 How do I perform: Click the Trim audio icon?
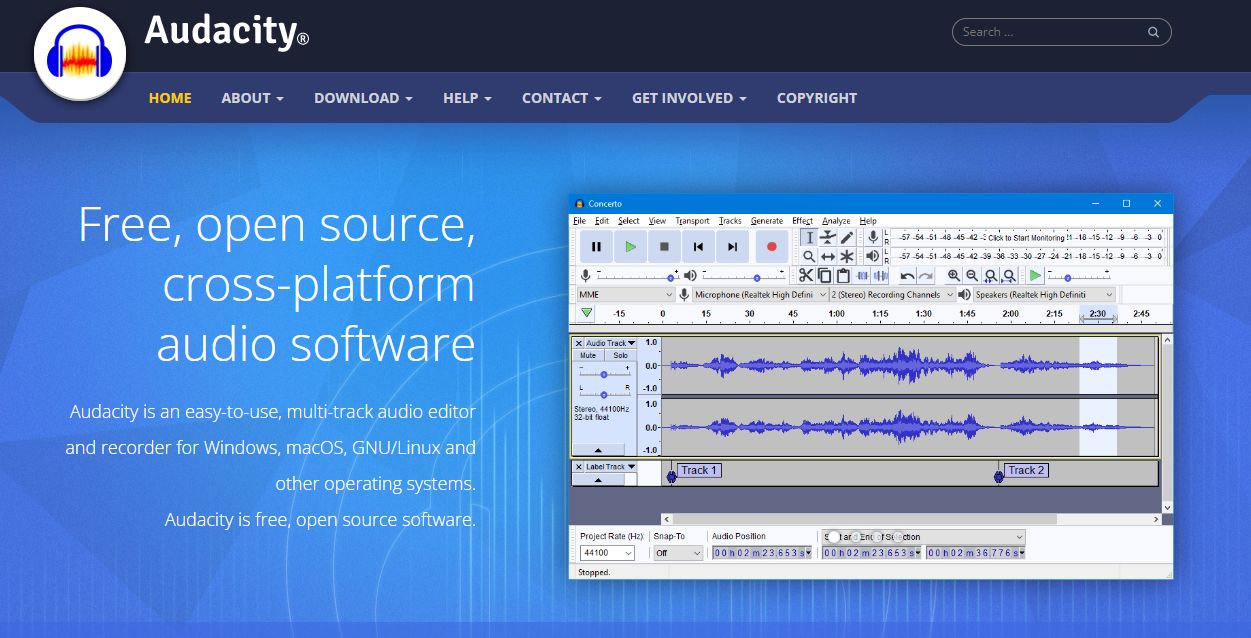tap(863, 275)
